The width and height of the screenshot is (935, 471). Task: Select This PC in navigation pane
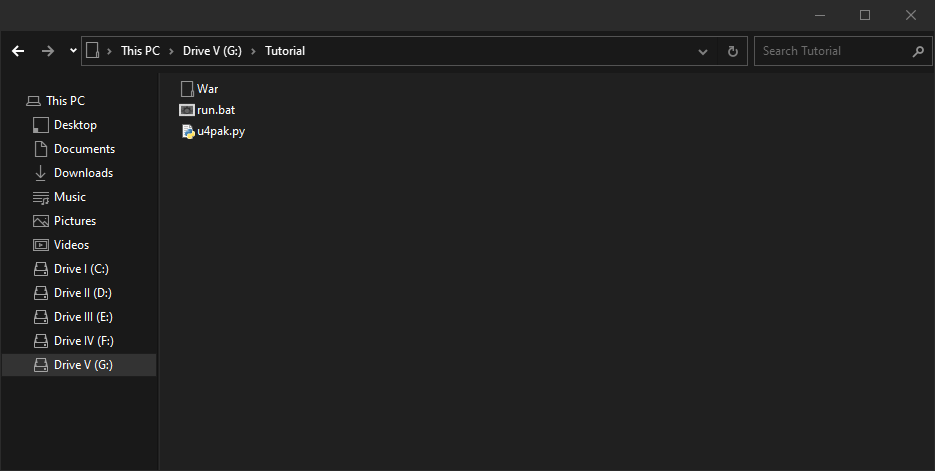tap(65, 101)
